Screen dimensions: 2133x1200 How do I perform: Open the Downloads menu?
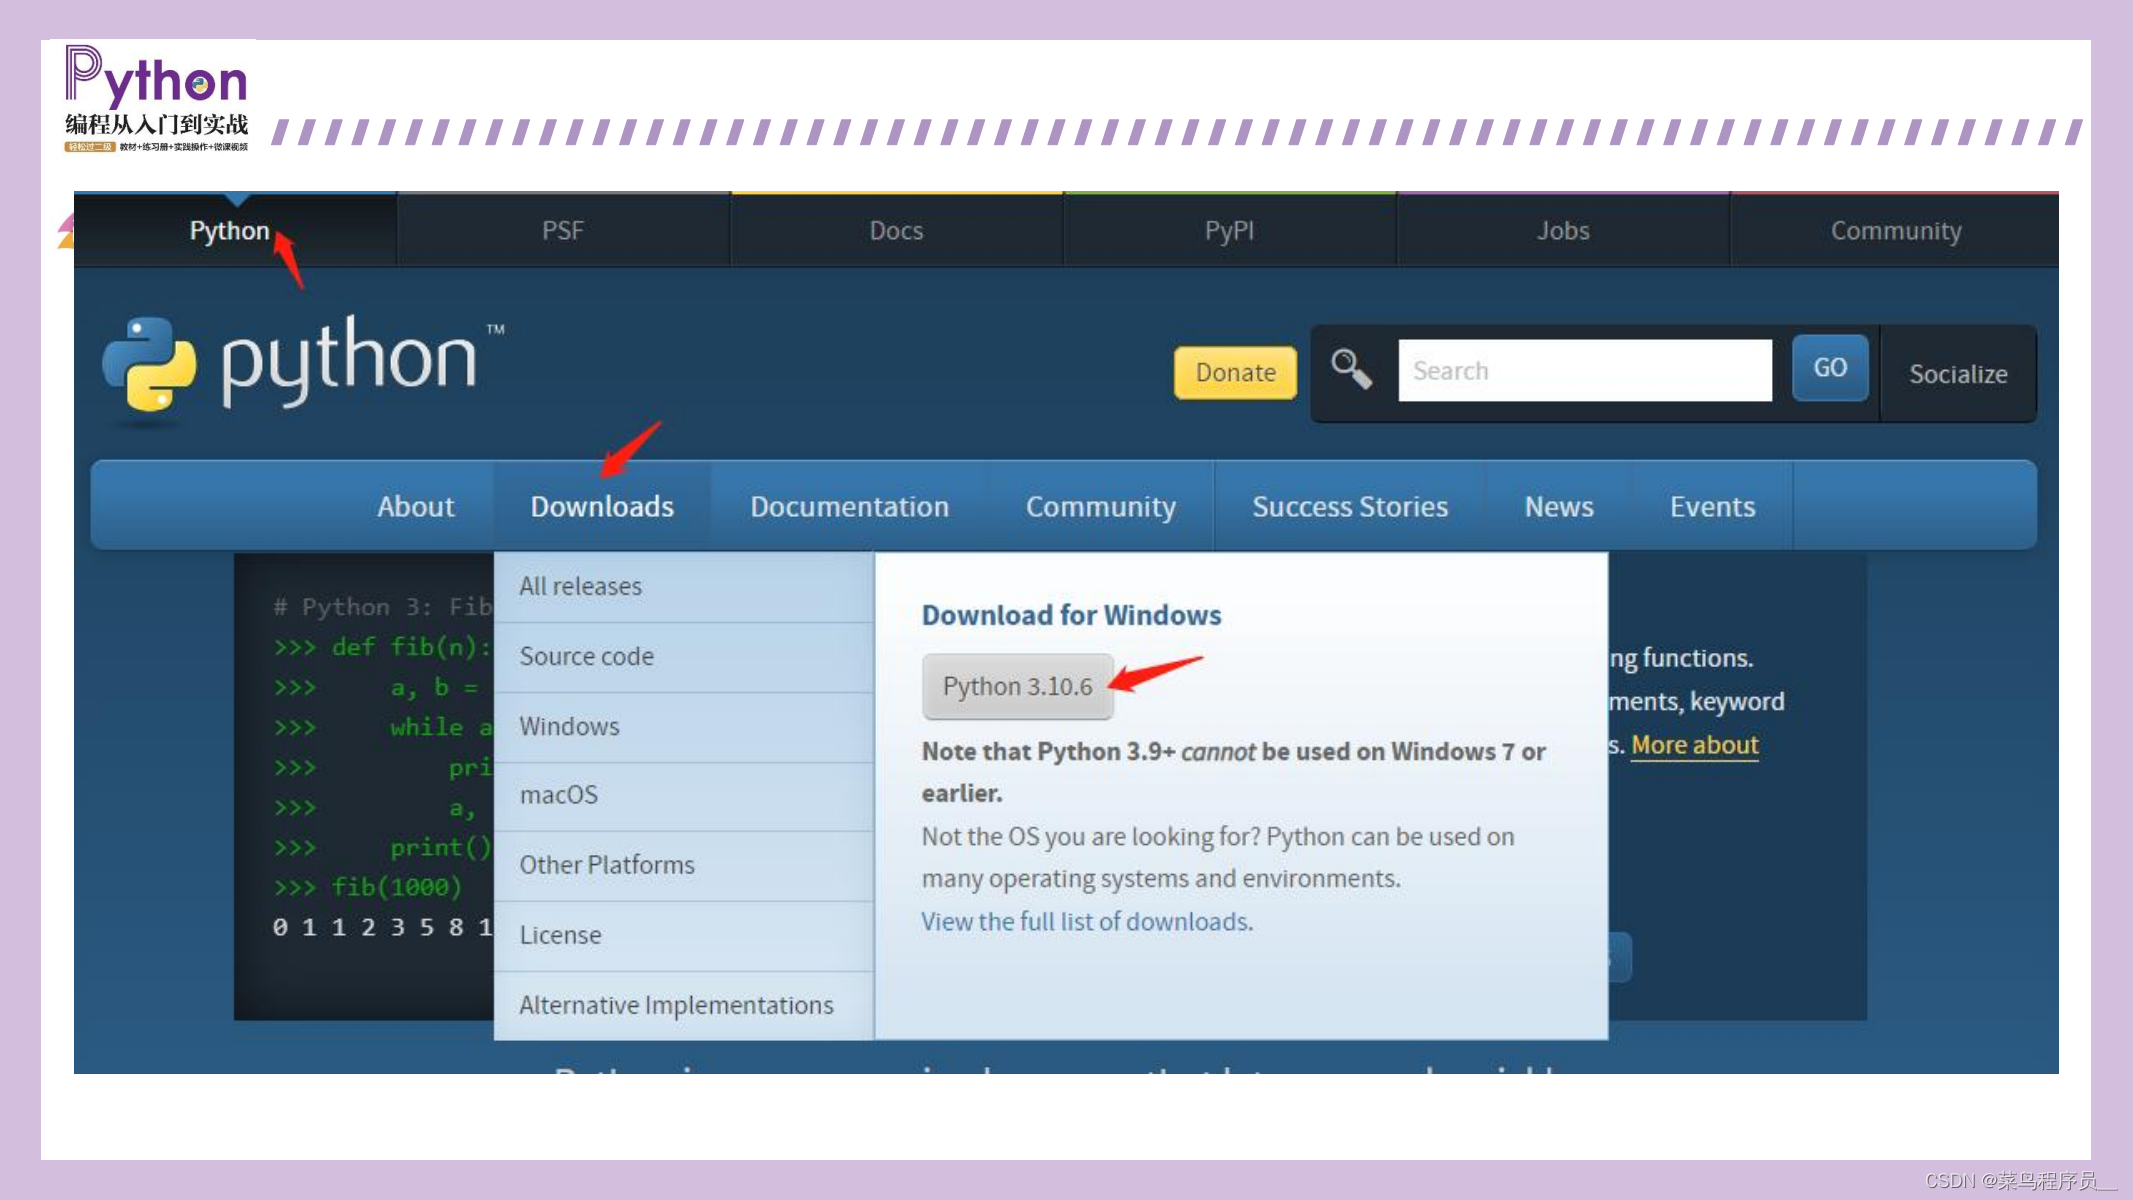[x=602, y=507]
